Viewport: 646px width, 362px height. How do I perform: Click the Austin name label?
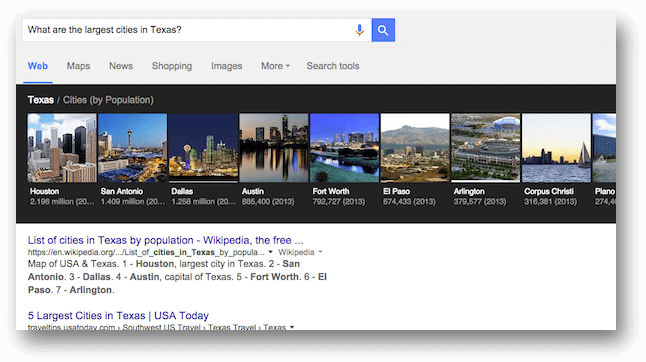pos(253,192)
